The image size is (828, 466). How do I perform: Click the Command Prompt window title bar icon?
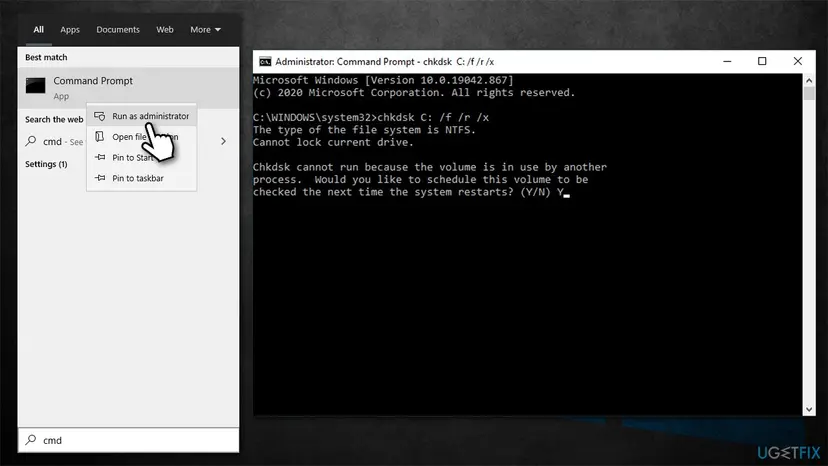[265, 62]
